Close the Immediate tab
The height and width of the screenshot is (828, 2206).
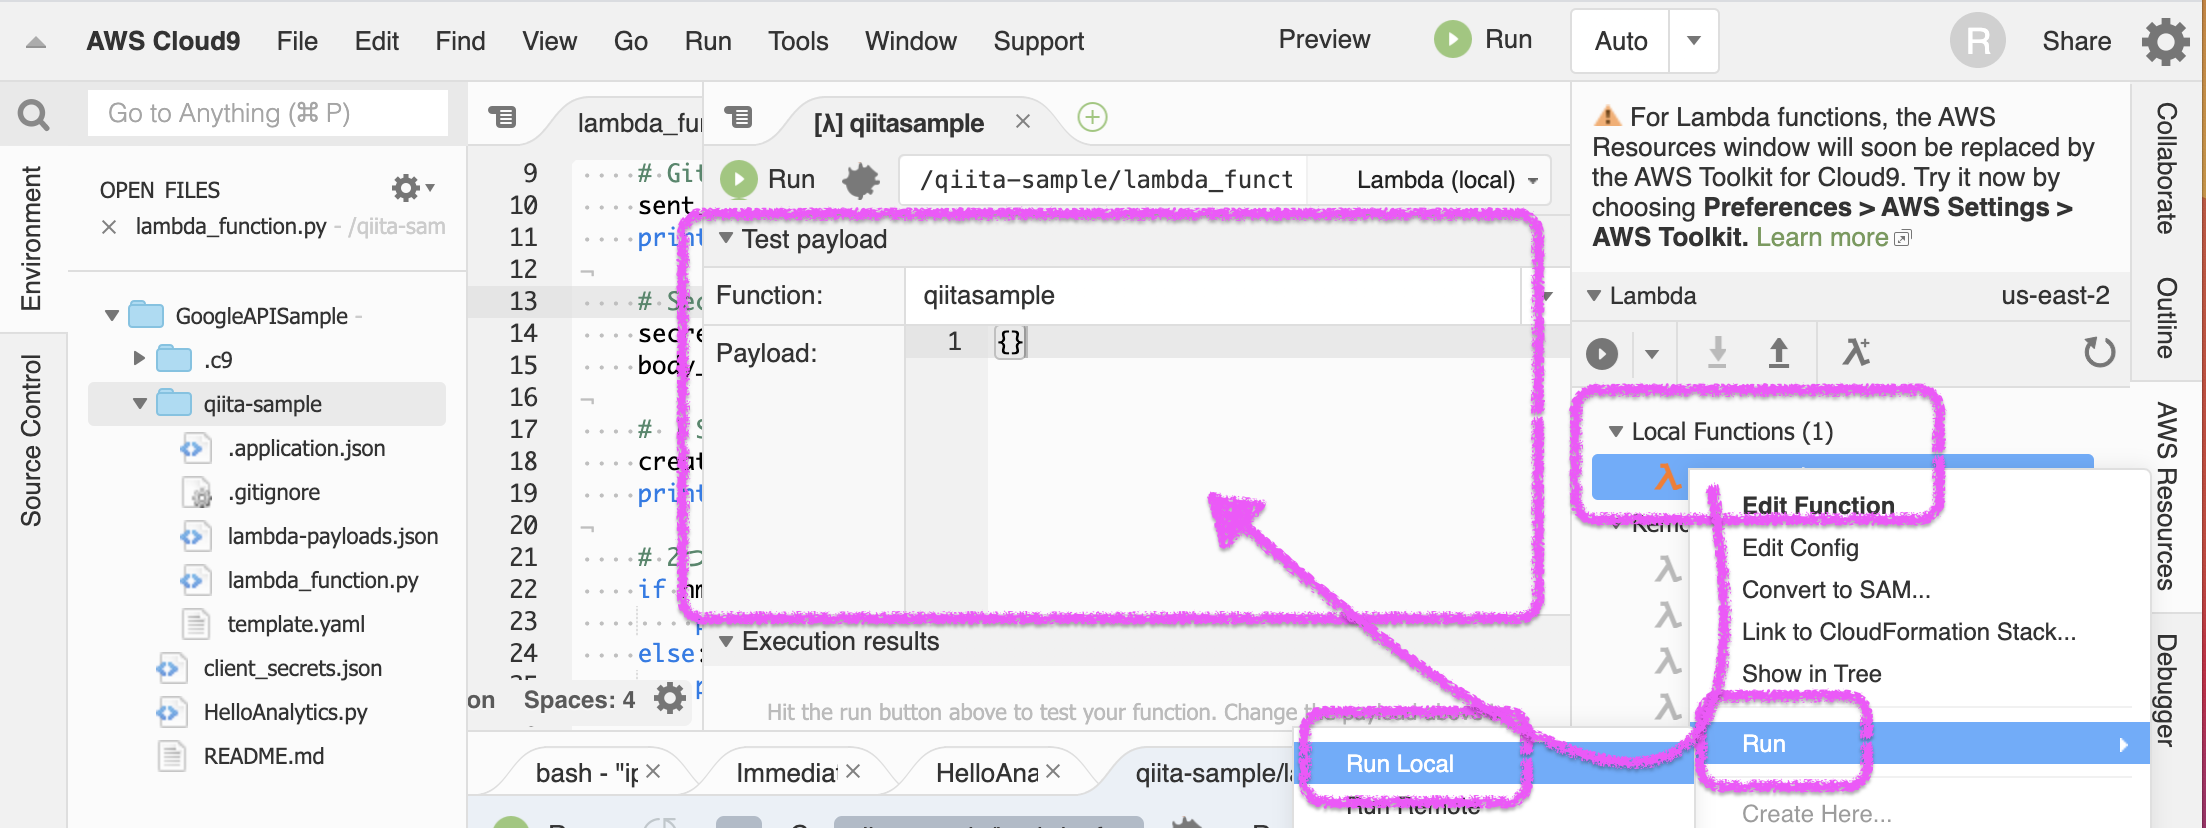(853, 771)
